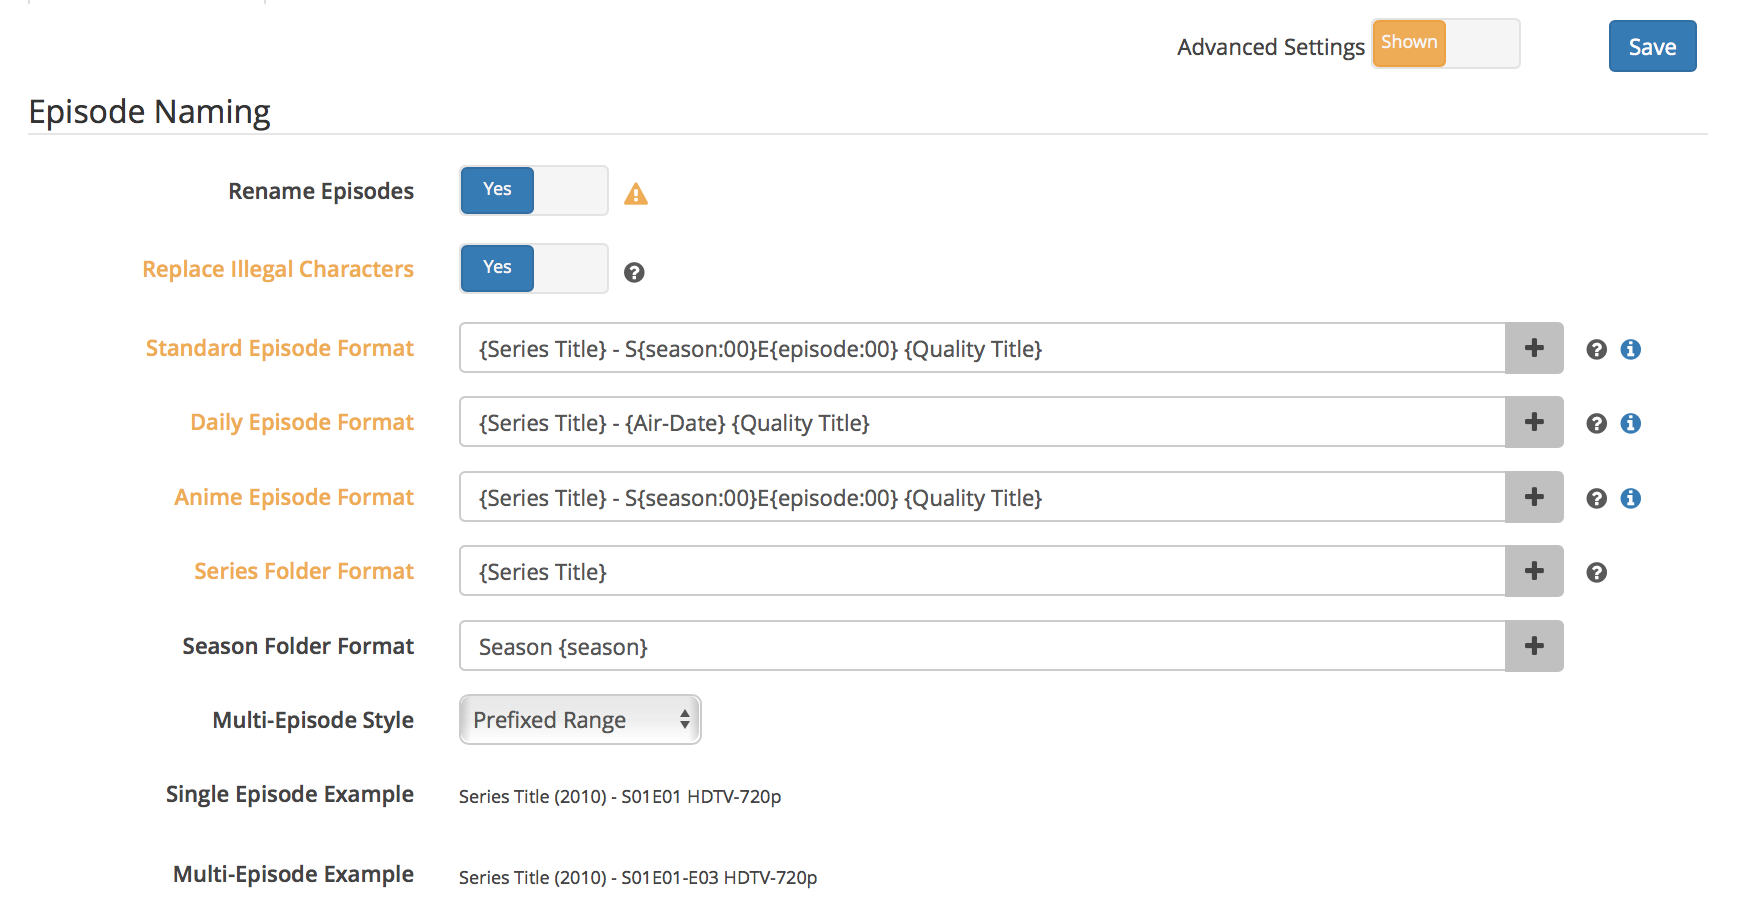Viewport: 1740px width, 905px height.
Task: Expand token list for Standard Episode Format
Action: click(x=1534, y=348)
